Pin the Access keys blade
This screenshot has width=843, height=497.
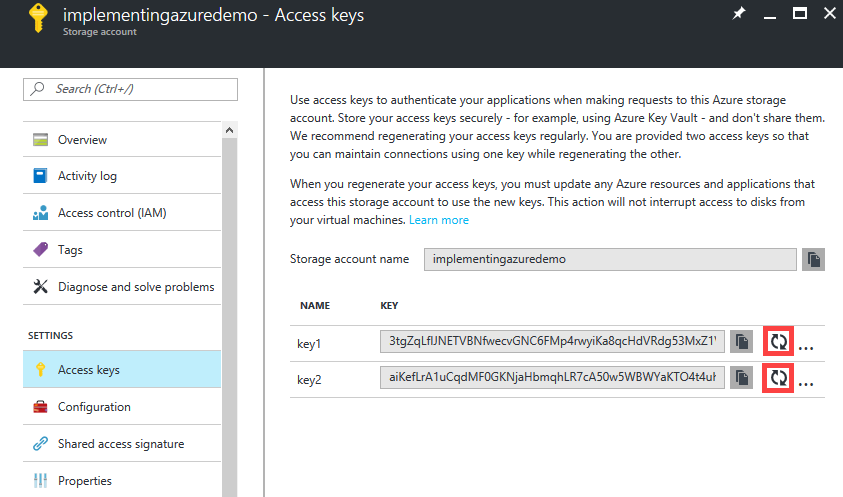click(x=738, y=14)
